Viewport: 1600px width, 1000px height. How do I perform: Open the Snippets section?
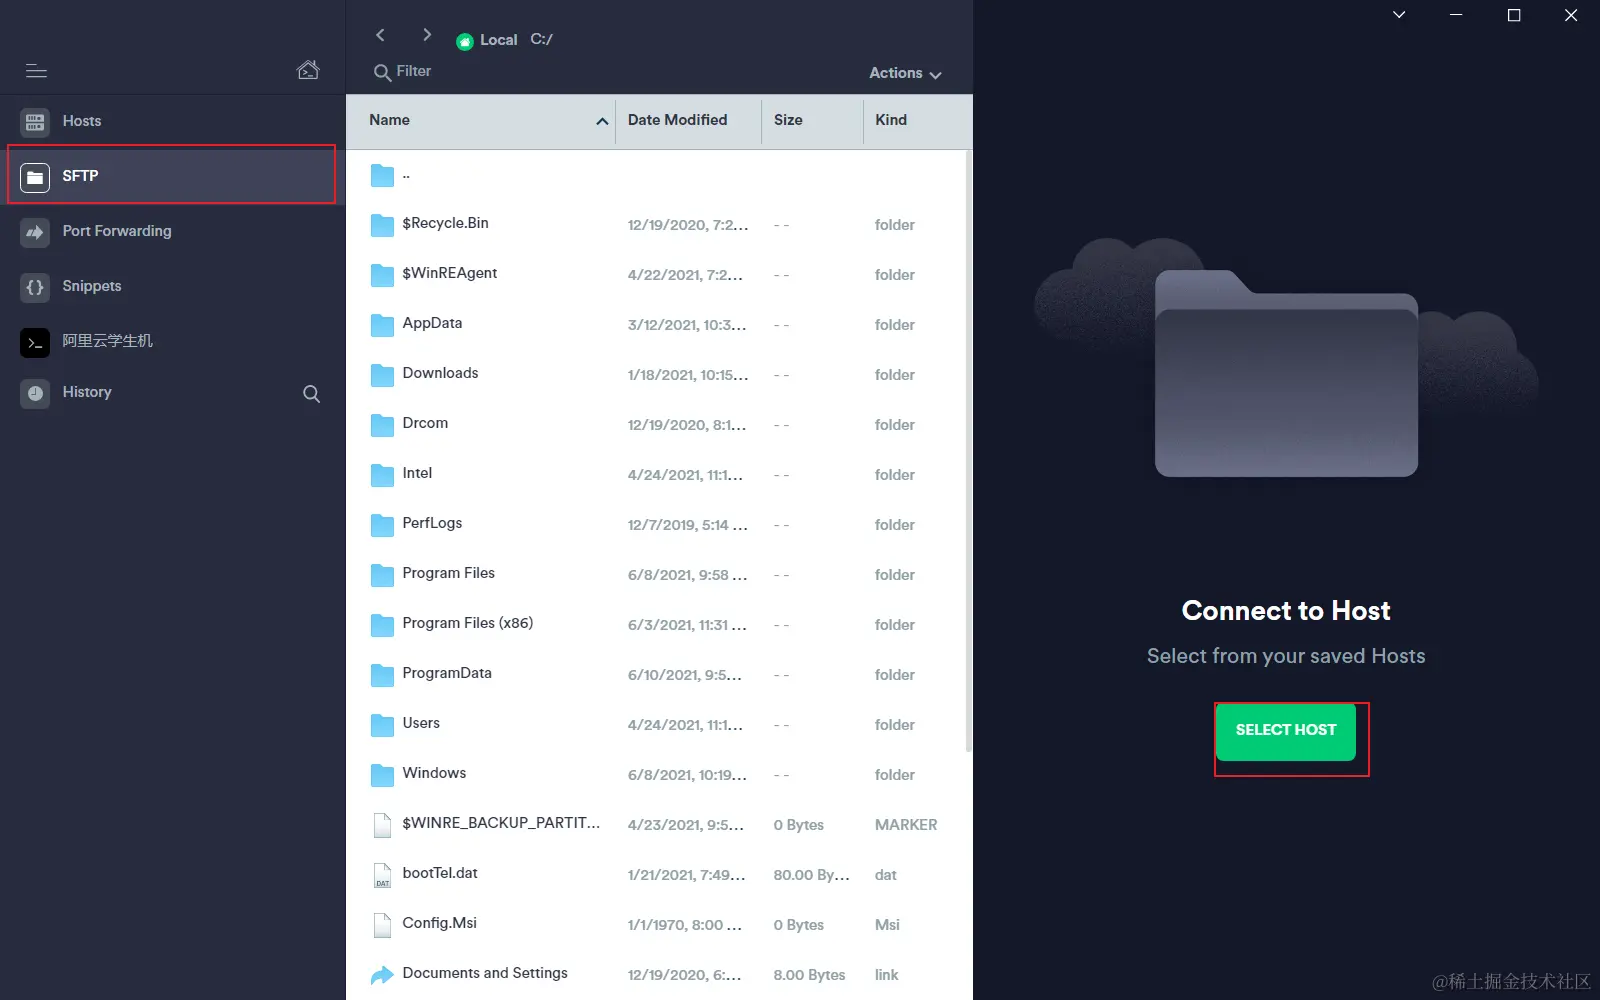(x=172, y=286)
